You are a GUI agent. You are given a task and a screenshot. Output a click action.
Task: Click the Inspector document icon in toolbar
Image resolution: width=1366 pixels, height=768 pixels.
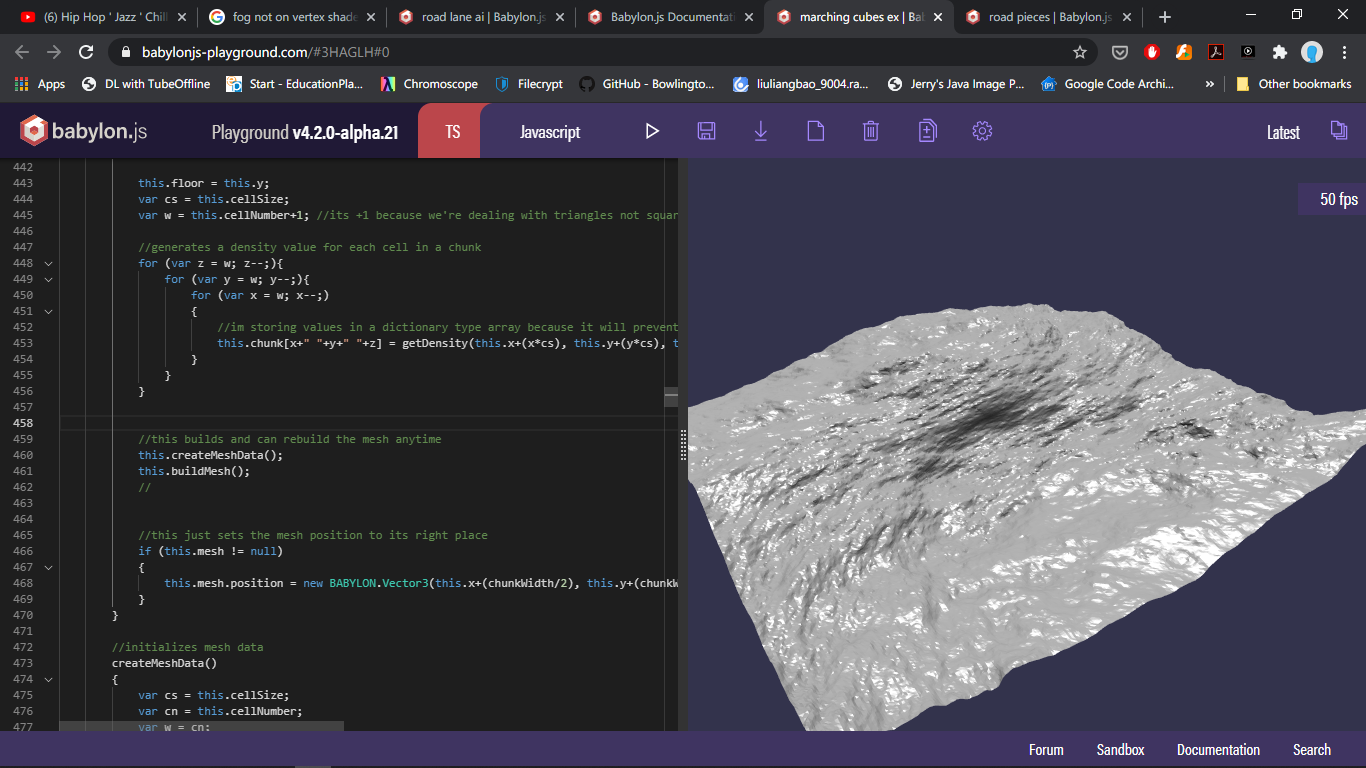click(x=926, y=131)
